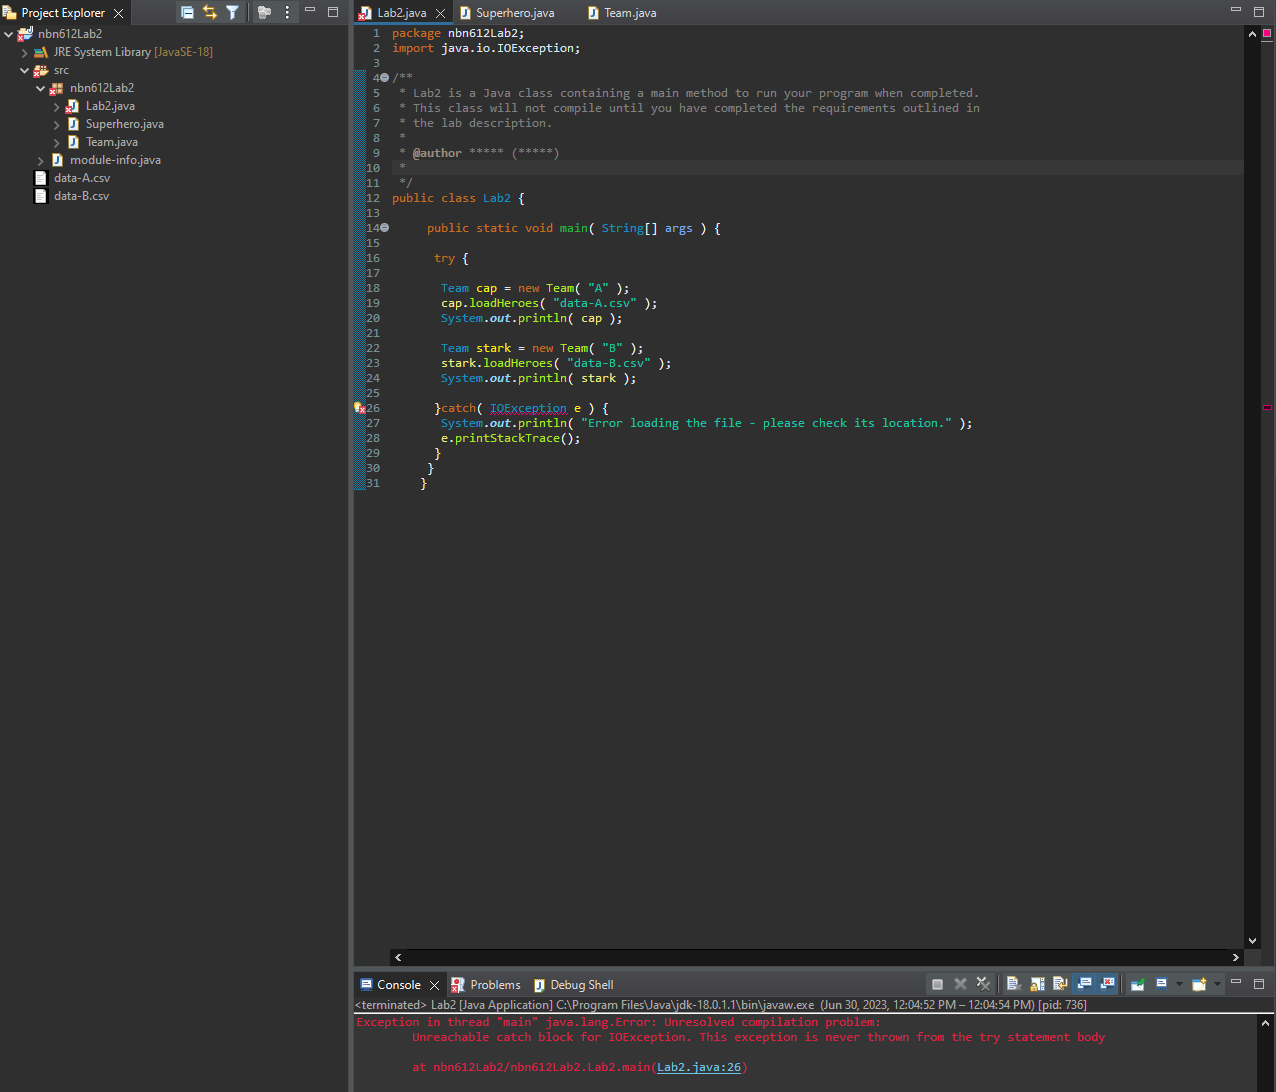Collapse the src folder in the tree
Screen dimensions: 1276x1092
[25, 70]
